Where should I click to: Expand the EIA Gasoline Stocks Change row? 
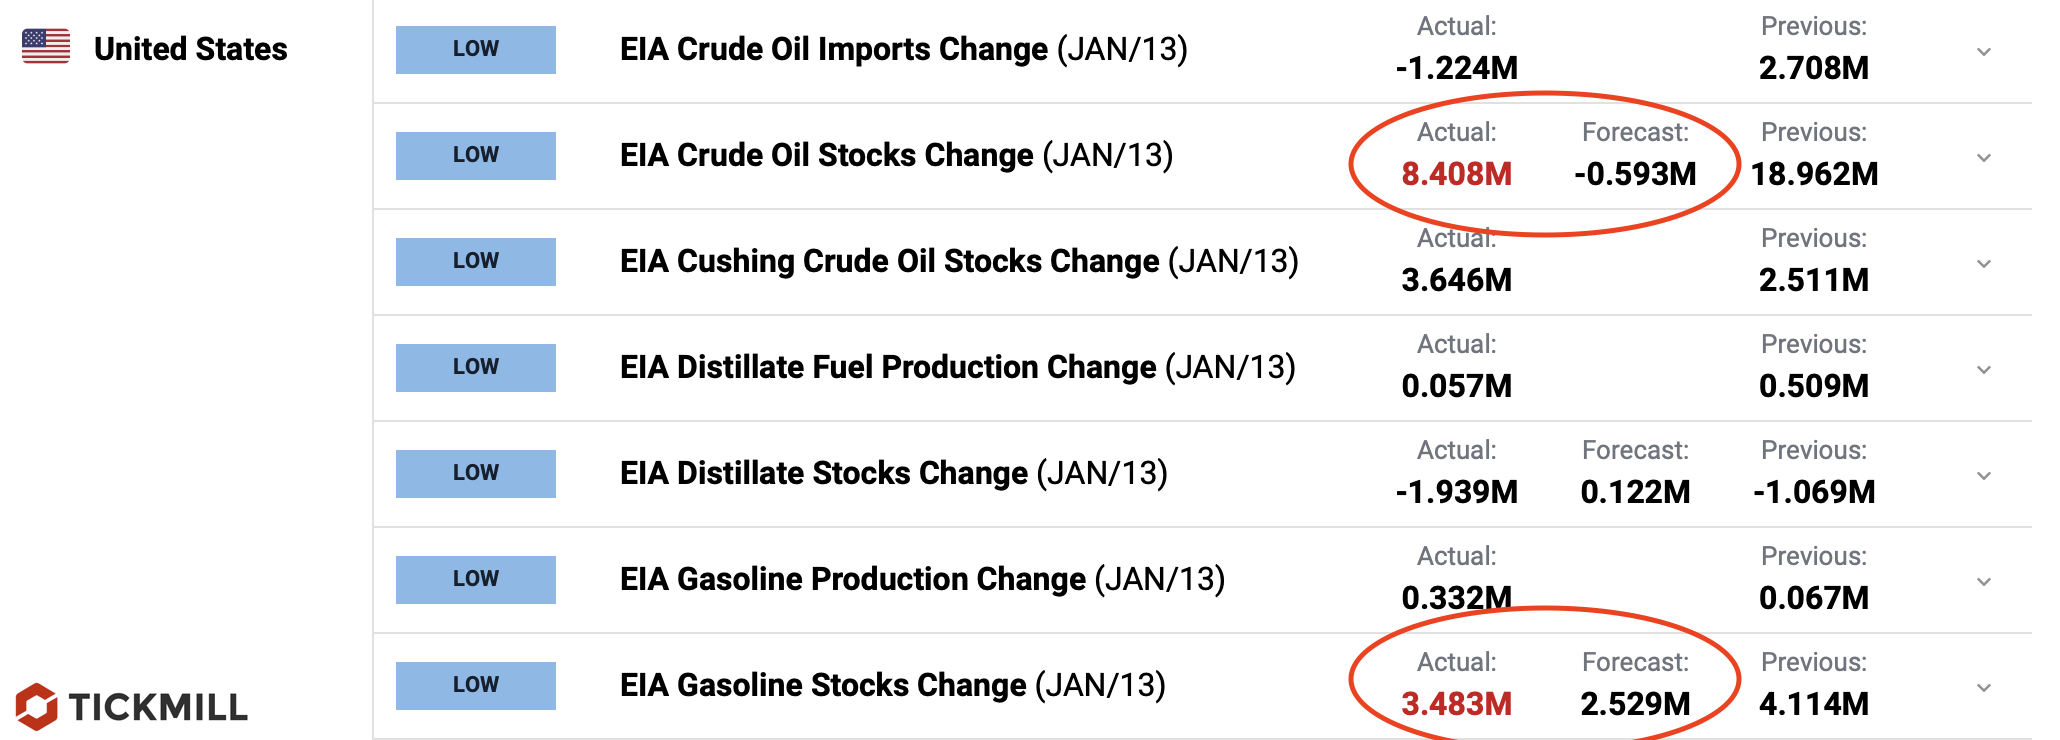pos(1984,688)
